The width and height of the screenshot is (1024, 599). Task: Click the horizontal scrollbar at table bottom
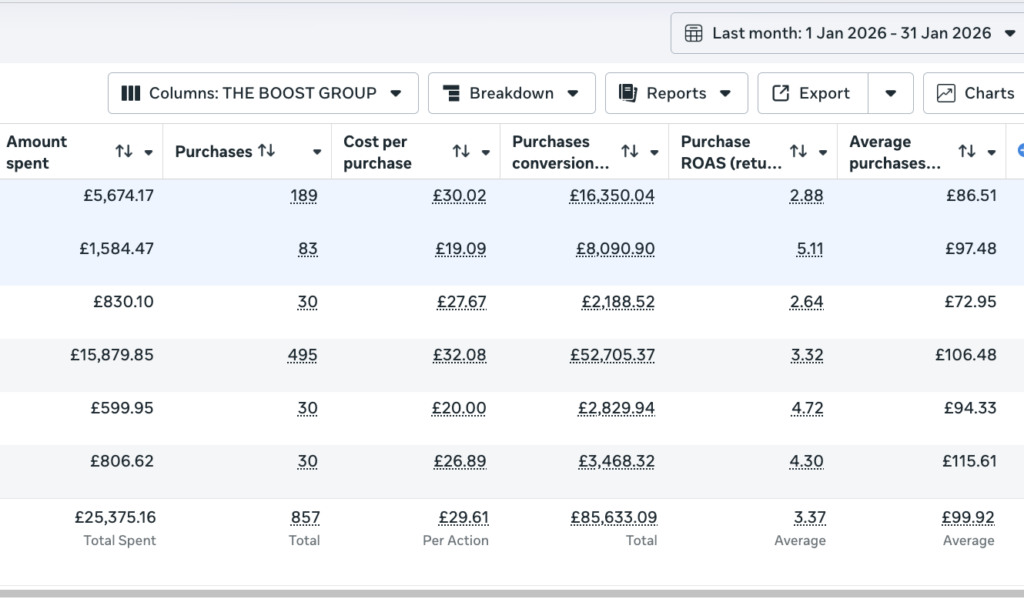pos(512,593)
